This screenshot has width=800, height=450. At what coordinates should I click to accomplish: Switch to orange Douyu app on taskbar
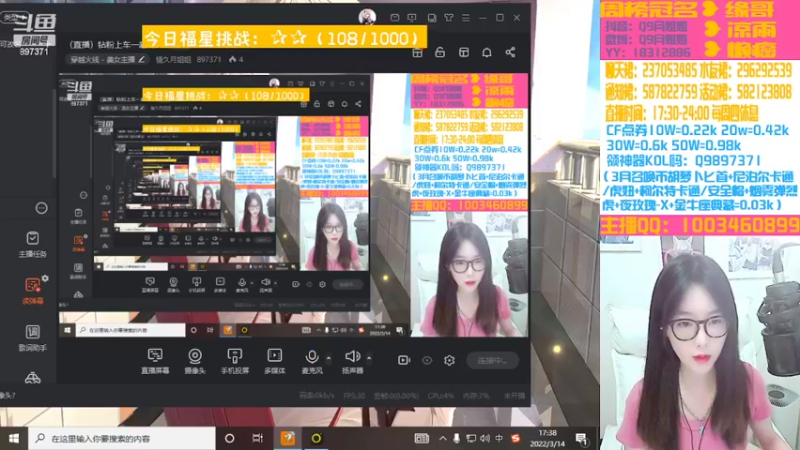288,438
